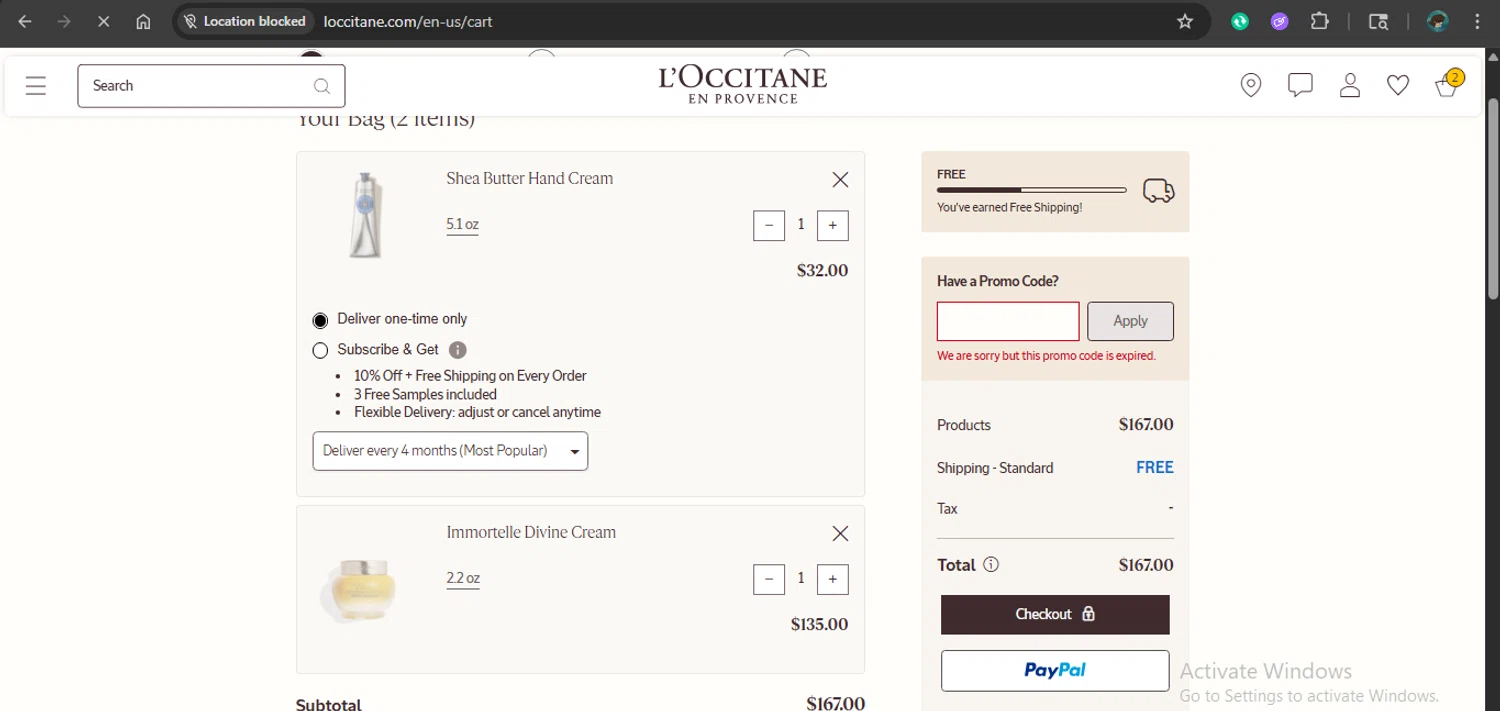Increase Shea Butter Hand Cream quantity

833,225
